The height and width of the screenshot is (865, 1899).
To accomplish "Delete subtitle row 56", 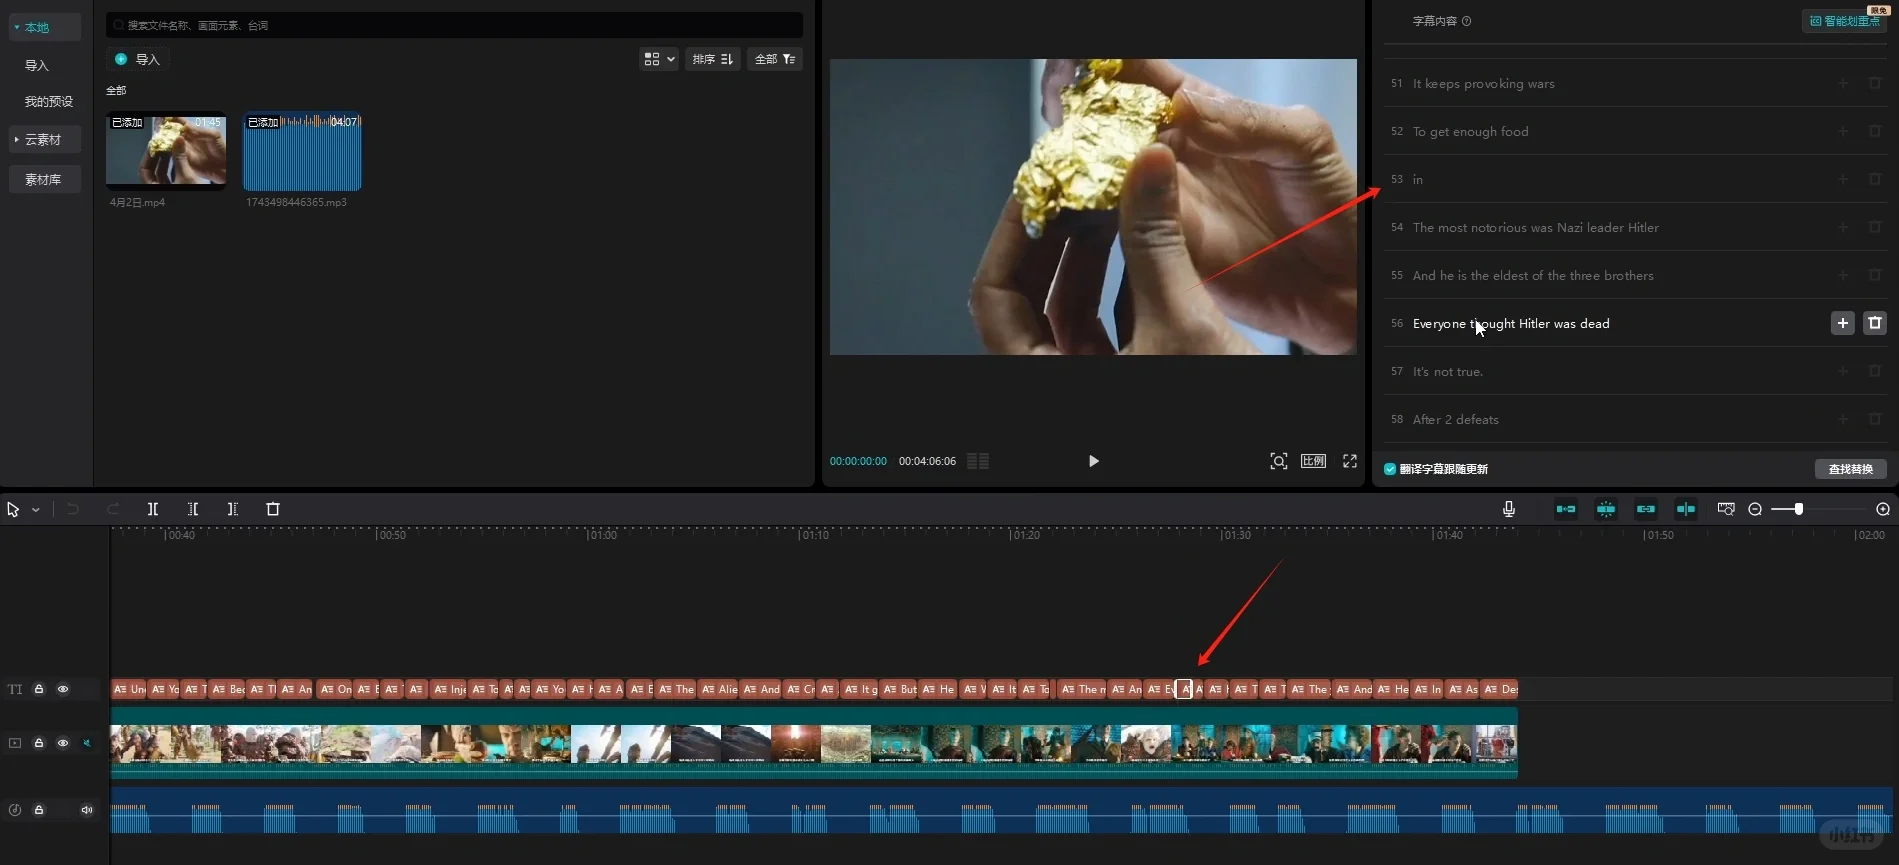I will (x=1875, y=323).
